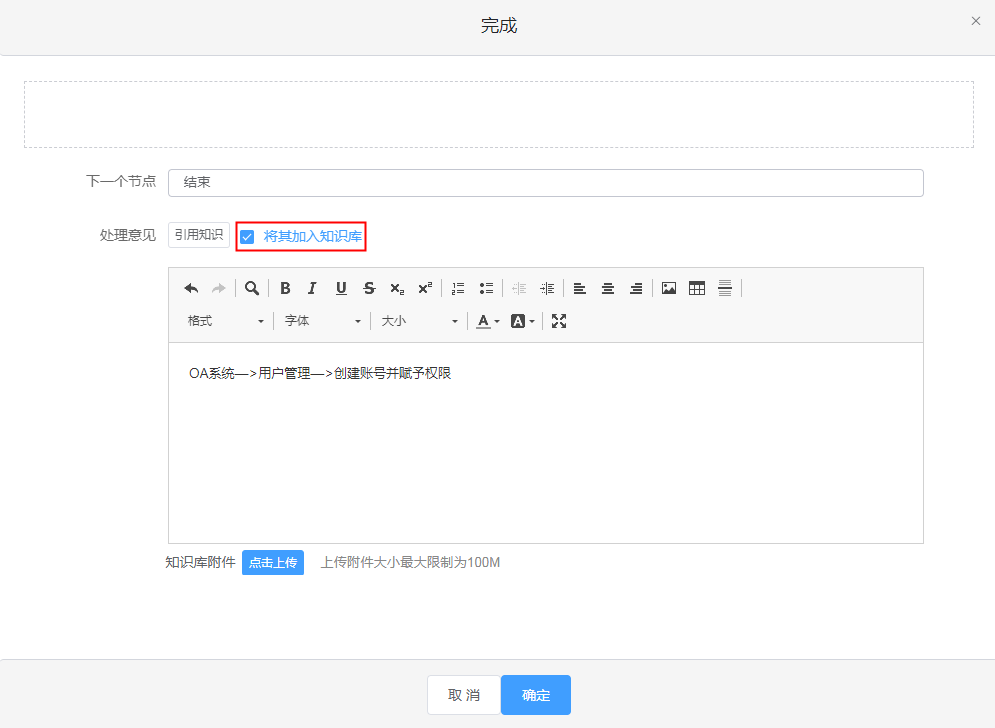Screen dimensions: 995x728
Task: Open find with the magnifier icon
Action: (252, 288)
